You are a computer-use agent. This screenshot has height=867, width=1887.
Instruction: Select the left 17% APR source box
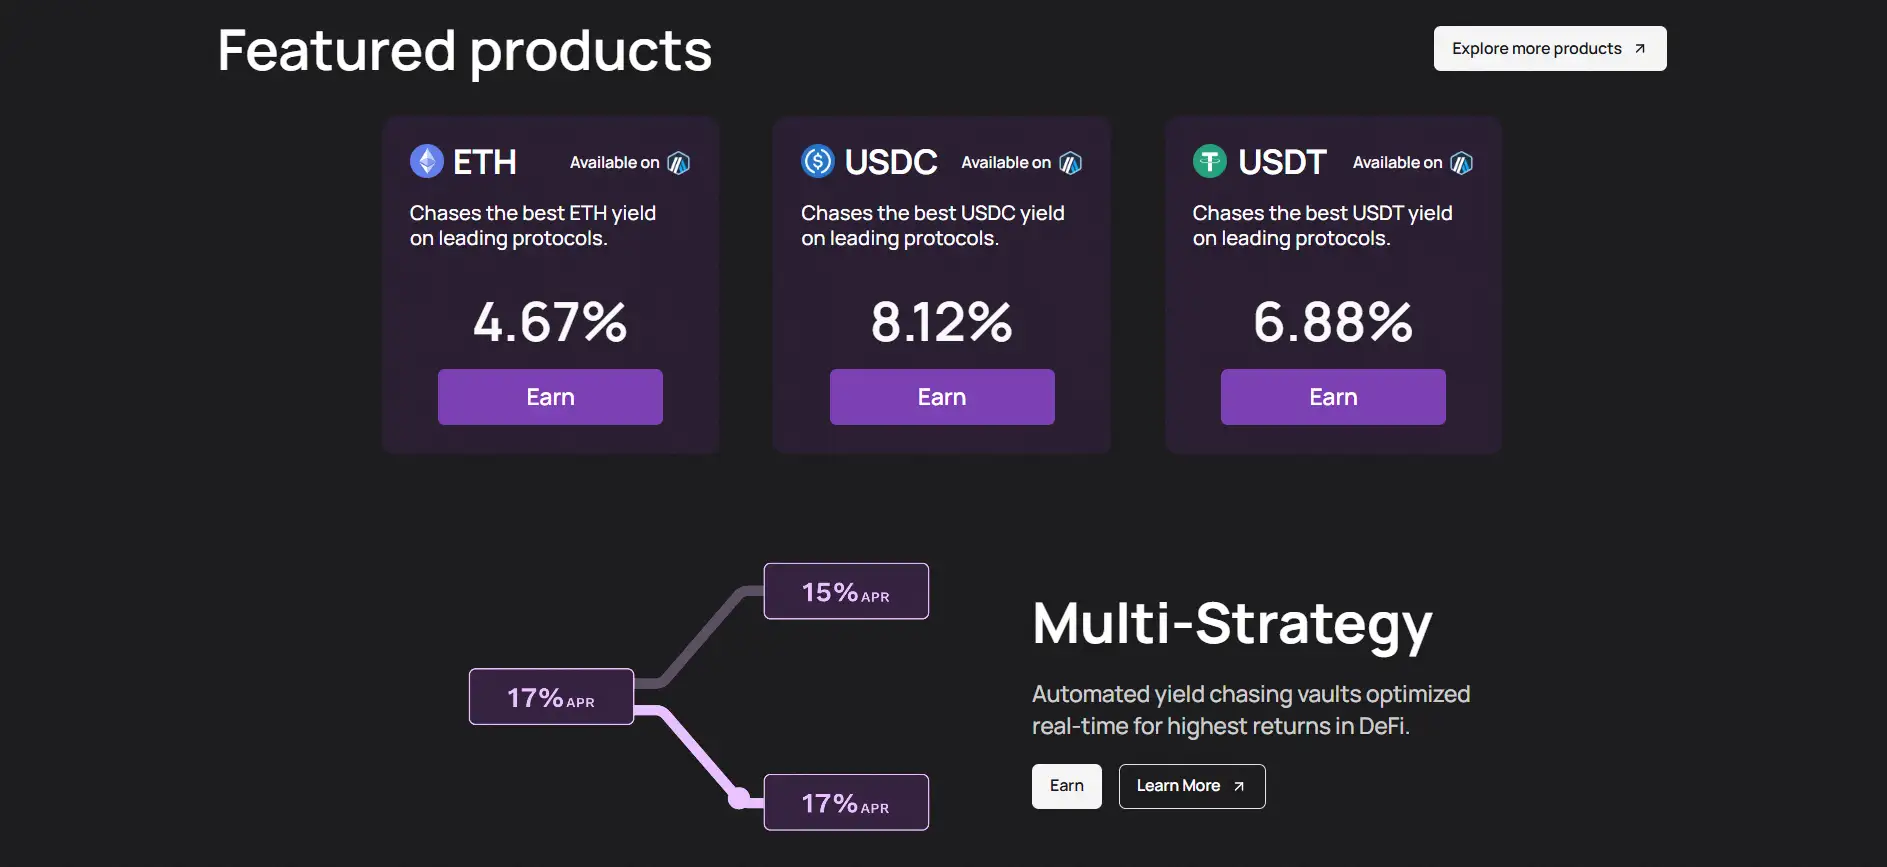tap(551, 697)
